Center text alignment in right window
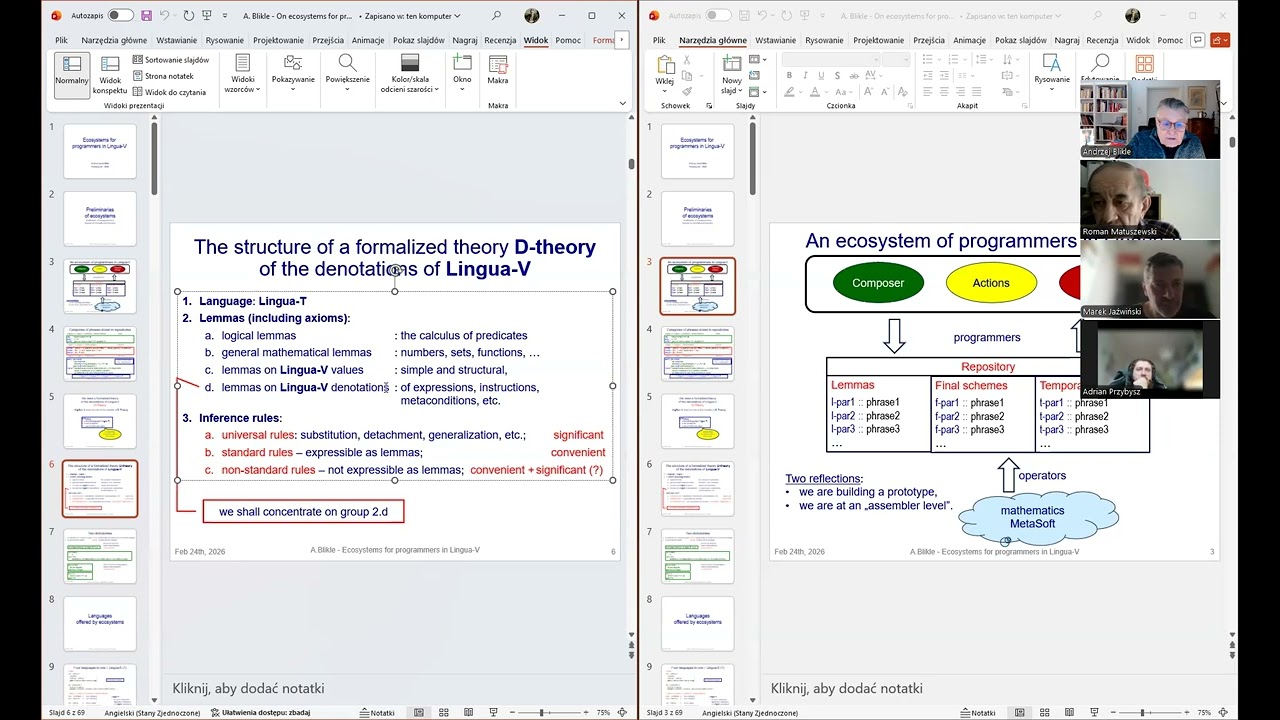The height and width of the screenshot is (720, 1280). point(944,91)
